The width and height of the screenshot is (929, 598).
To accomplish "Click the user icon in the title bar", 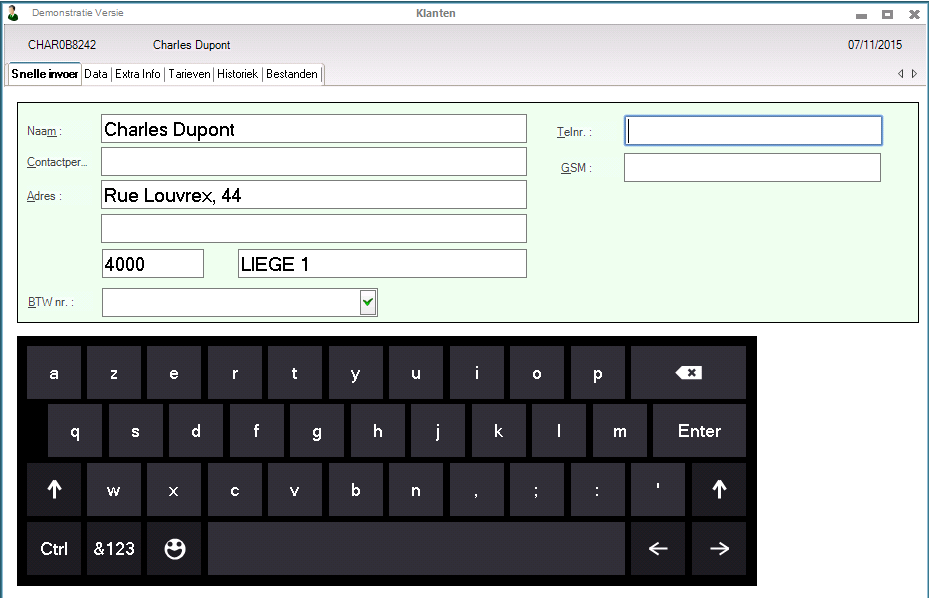I will pos(13,14).
